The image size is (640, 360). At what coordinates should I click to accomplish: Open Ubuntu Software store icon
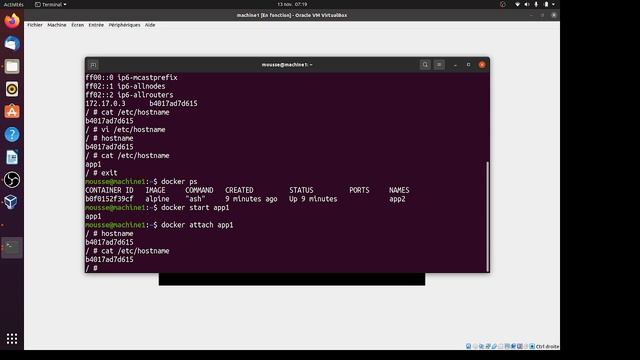point(12,111)
